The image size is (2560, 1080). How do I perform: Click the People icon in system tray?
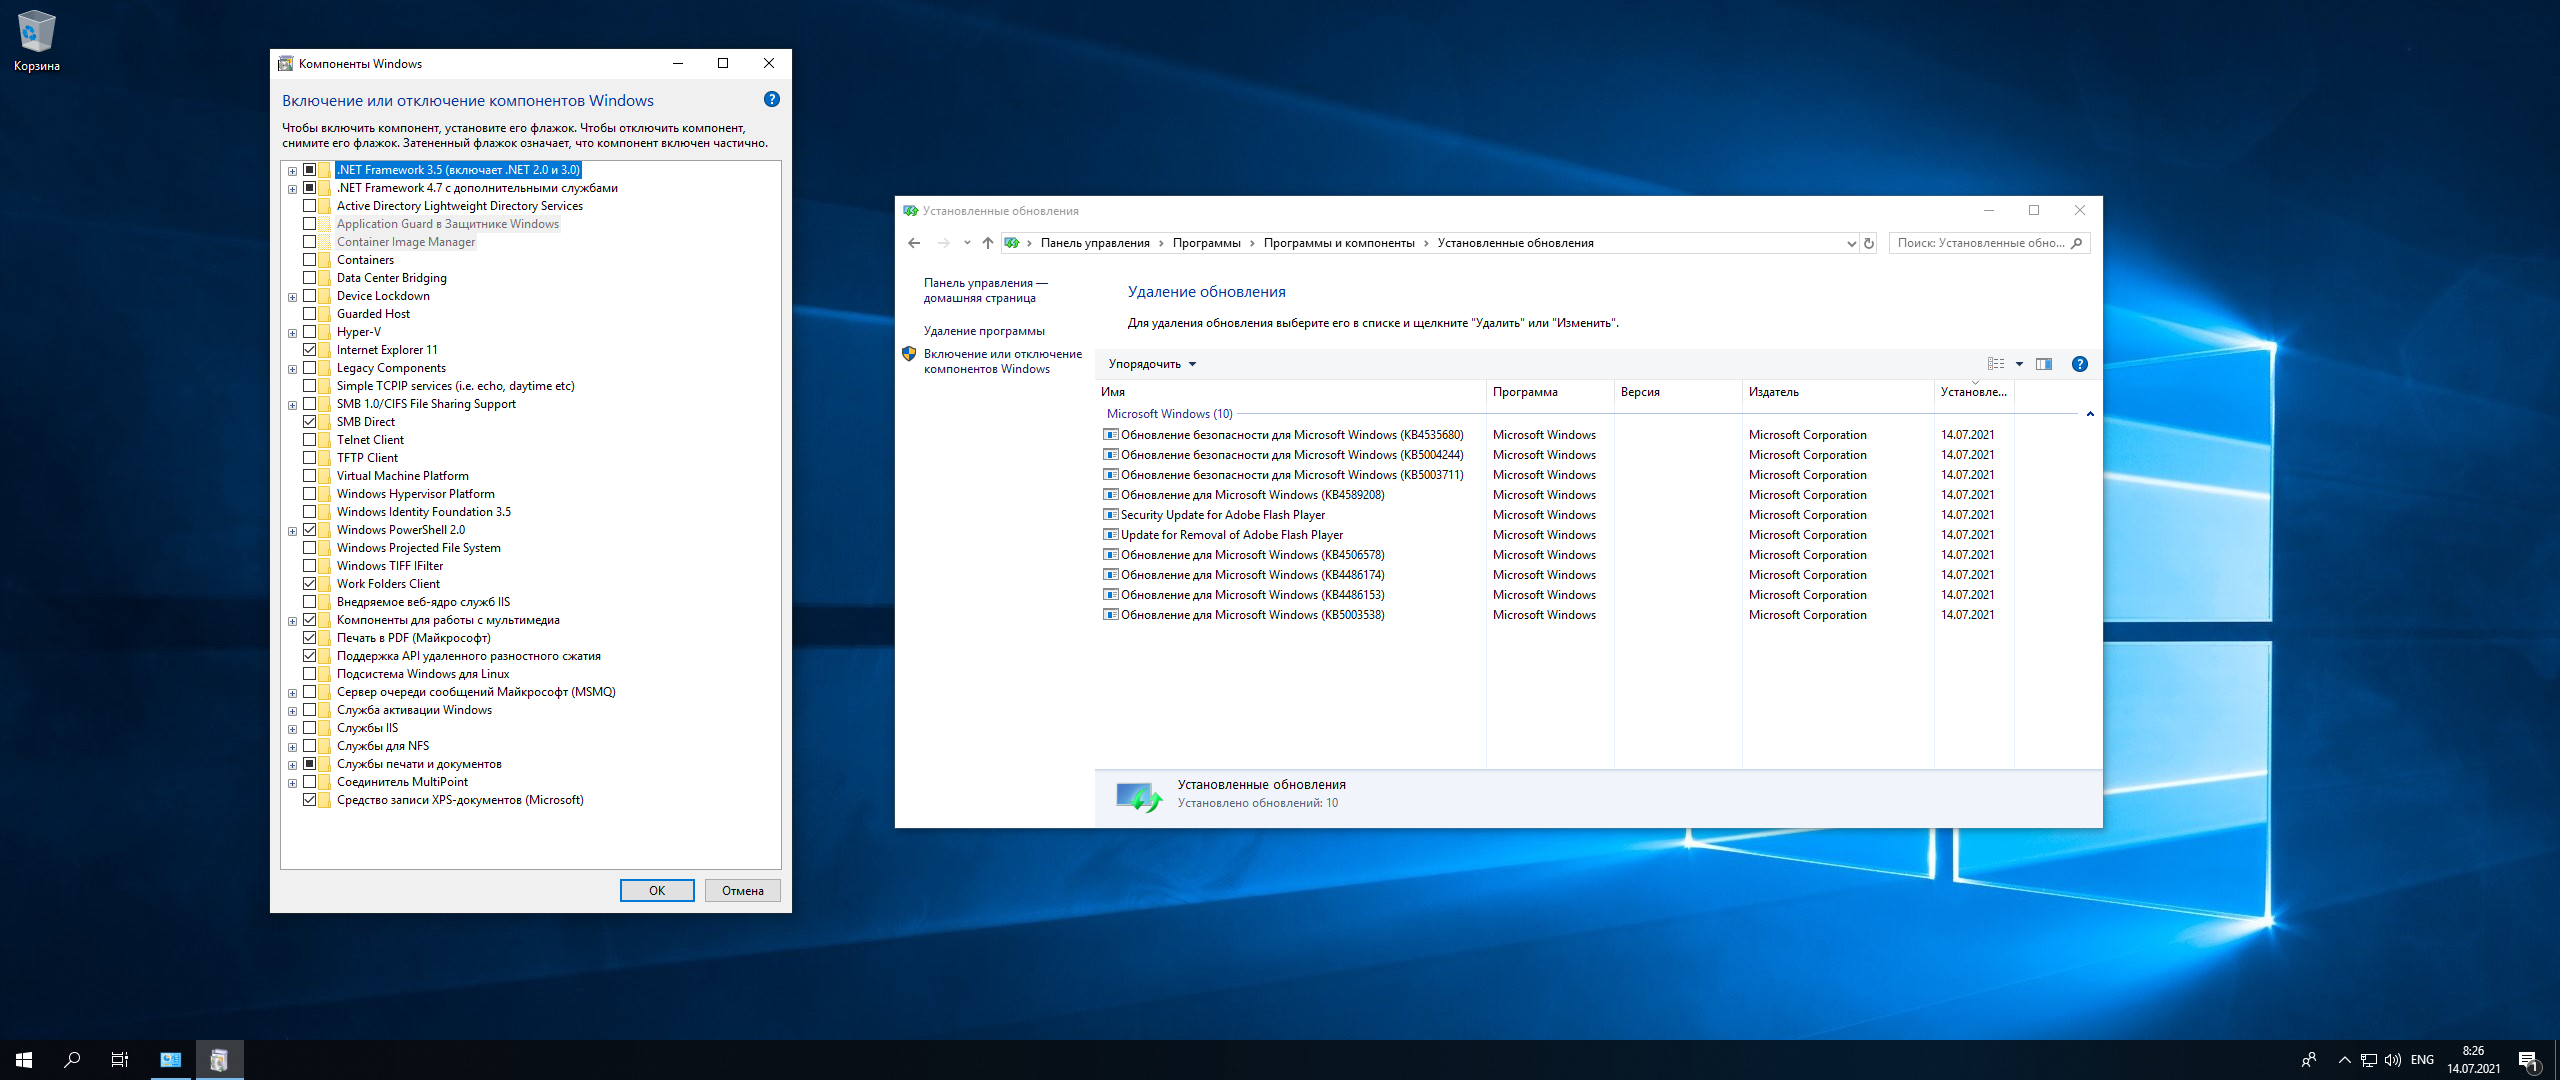click(x=2309, y=1060)
